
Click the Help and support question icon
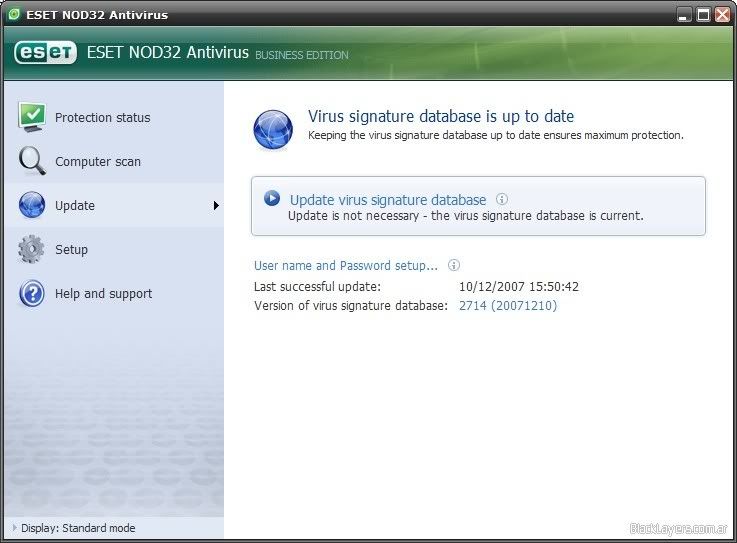[31, 293]
